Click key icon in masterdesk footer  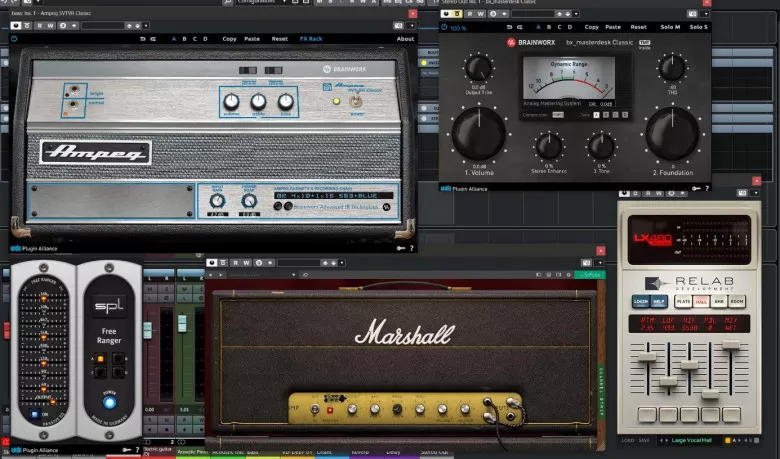(x=696, y=188)
